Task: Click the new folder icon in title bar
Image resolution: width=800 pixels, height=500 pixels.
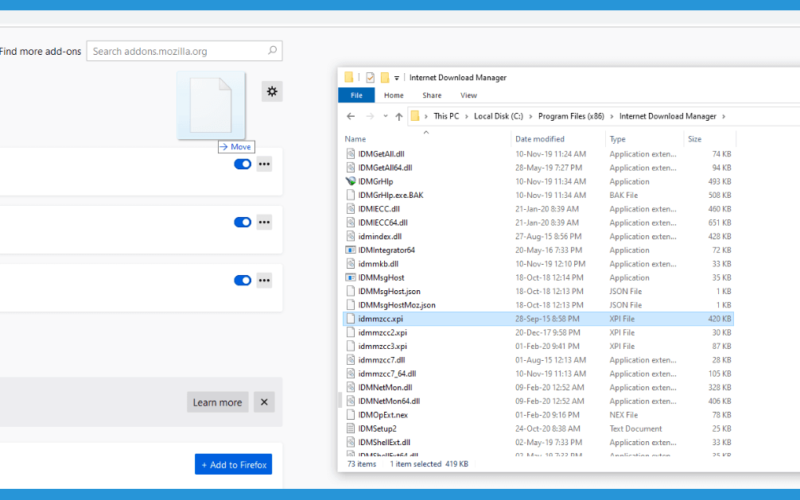Action: coord(385,78)
